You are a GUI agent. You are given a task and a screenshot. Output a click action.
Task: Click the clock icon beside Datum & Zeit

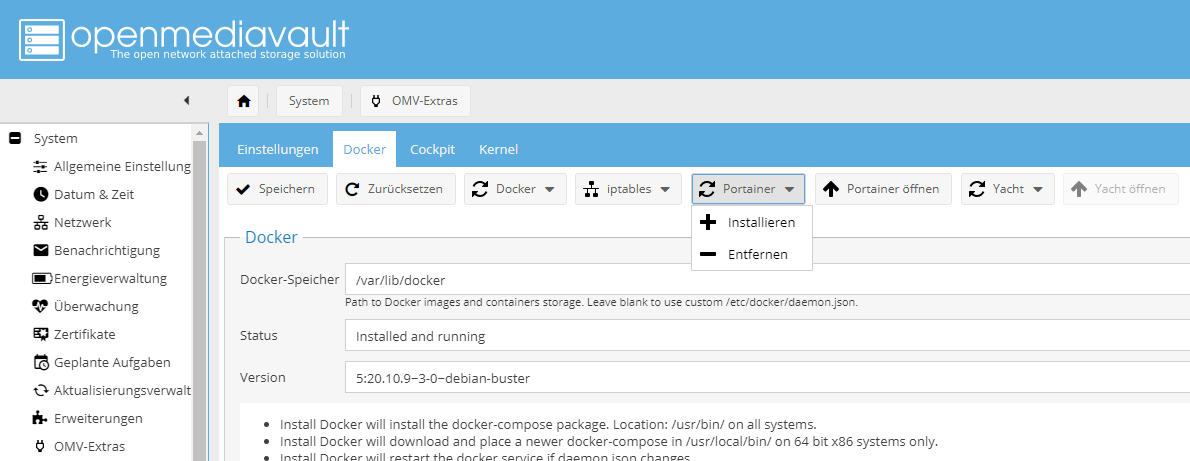pyautogui.click(x=41, y=194)
